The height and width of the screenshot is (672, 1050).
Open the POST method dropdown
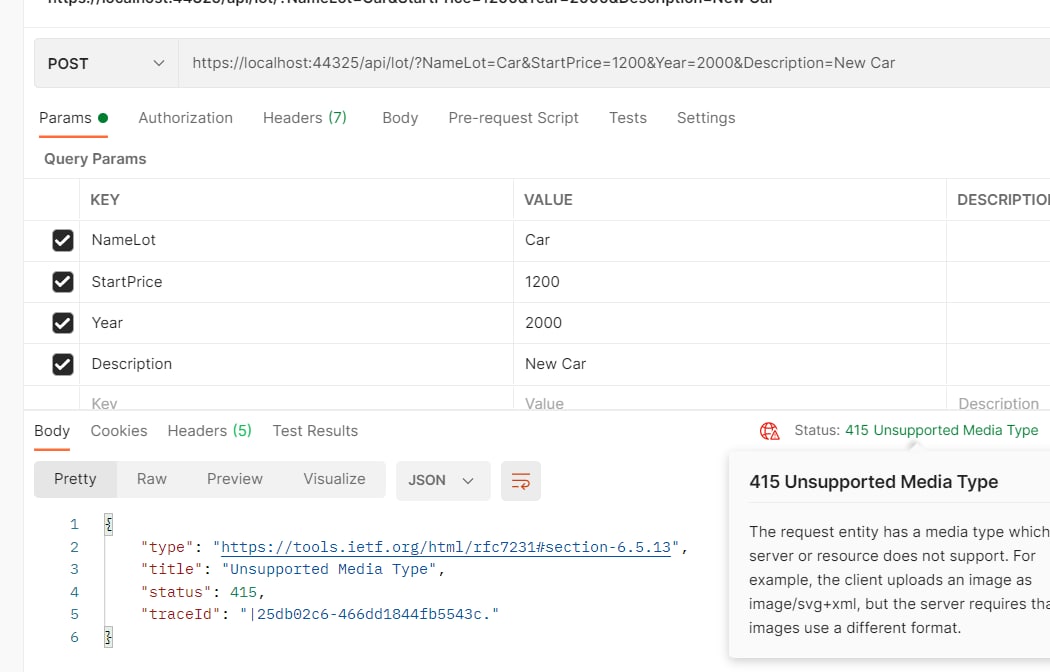(106, 63)
